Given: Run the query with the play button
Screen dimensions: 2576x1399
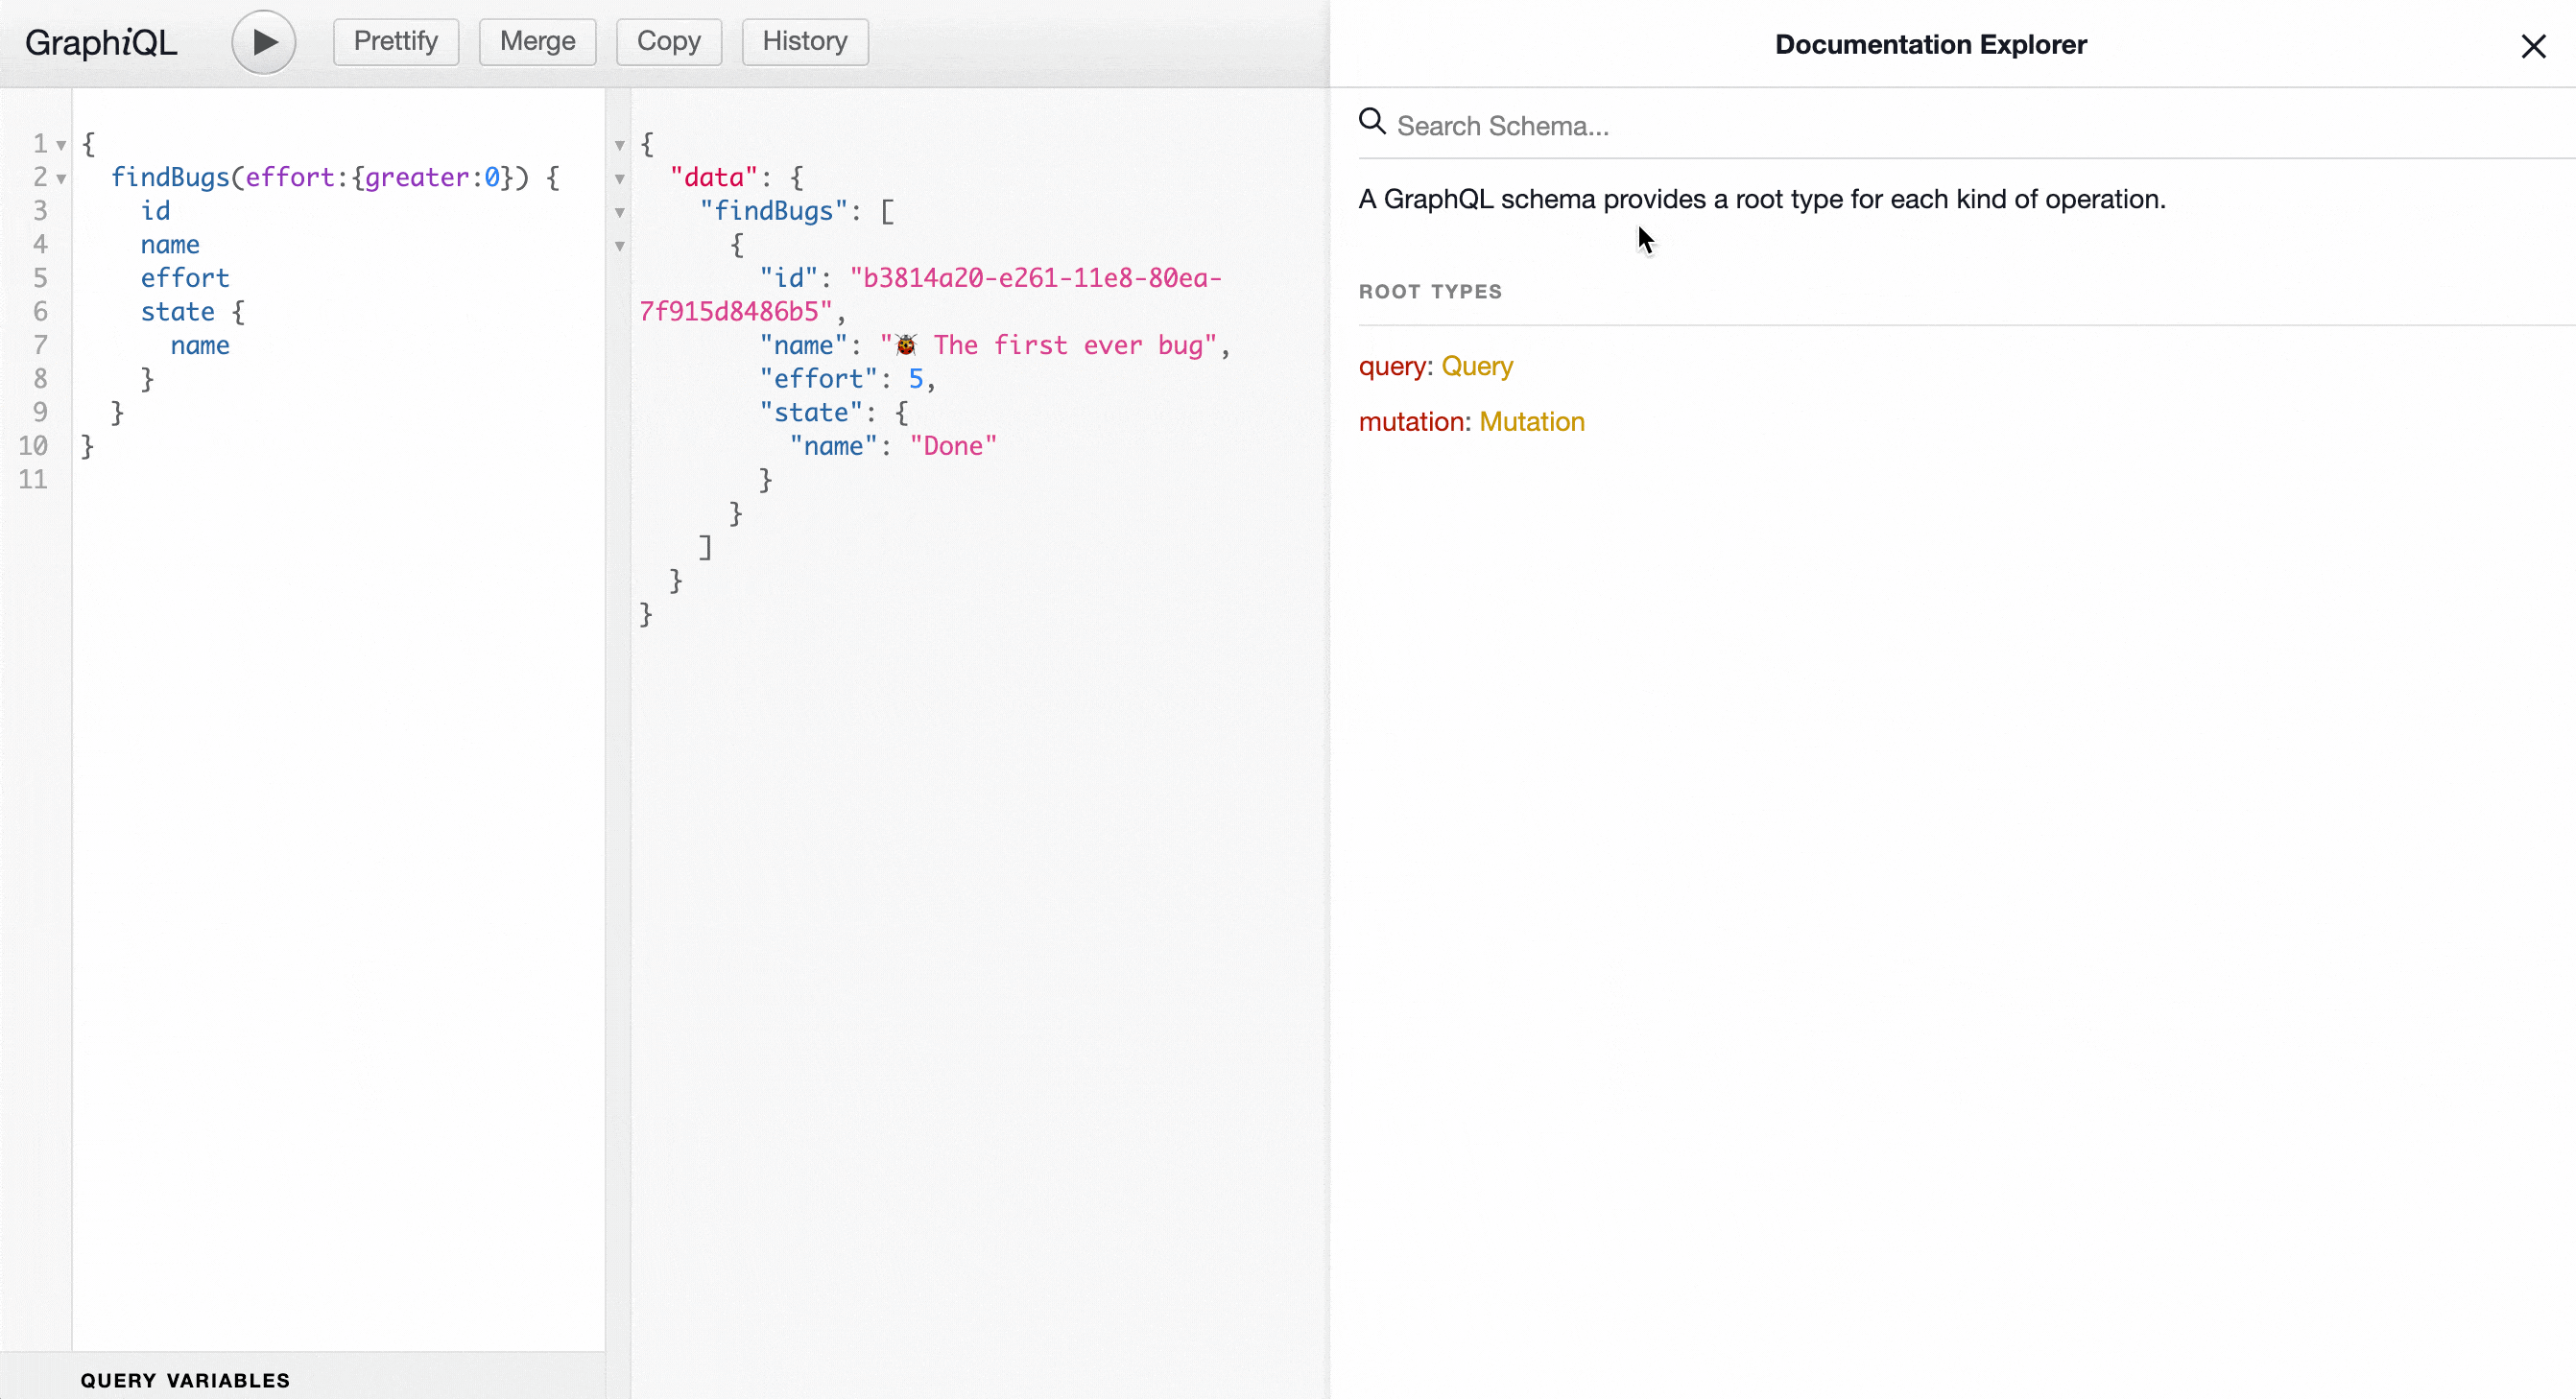Looking at the screenshot, I should pyautogui.click(x=263, y=42).
